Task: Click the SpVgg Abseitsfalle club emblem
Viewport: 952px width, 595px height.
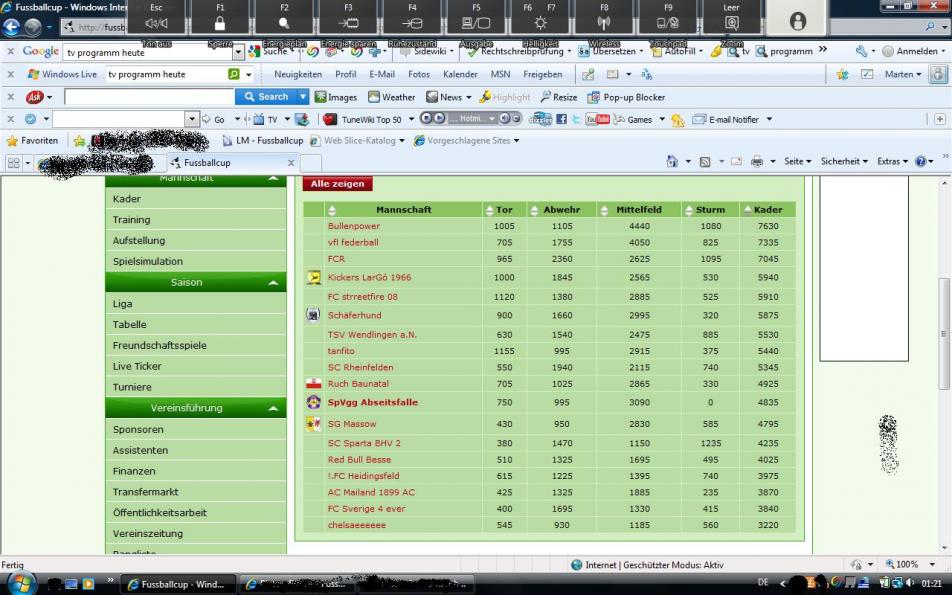Action: coord(314,402)
